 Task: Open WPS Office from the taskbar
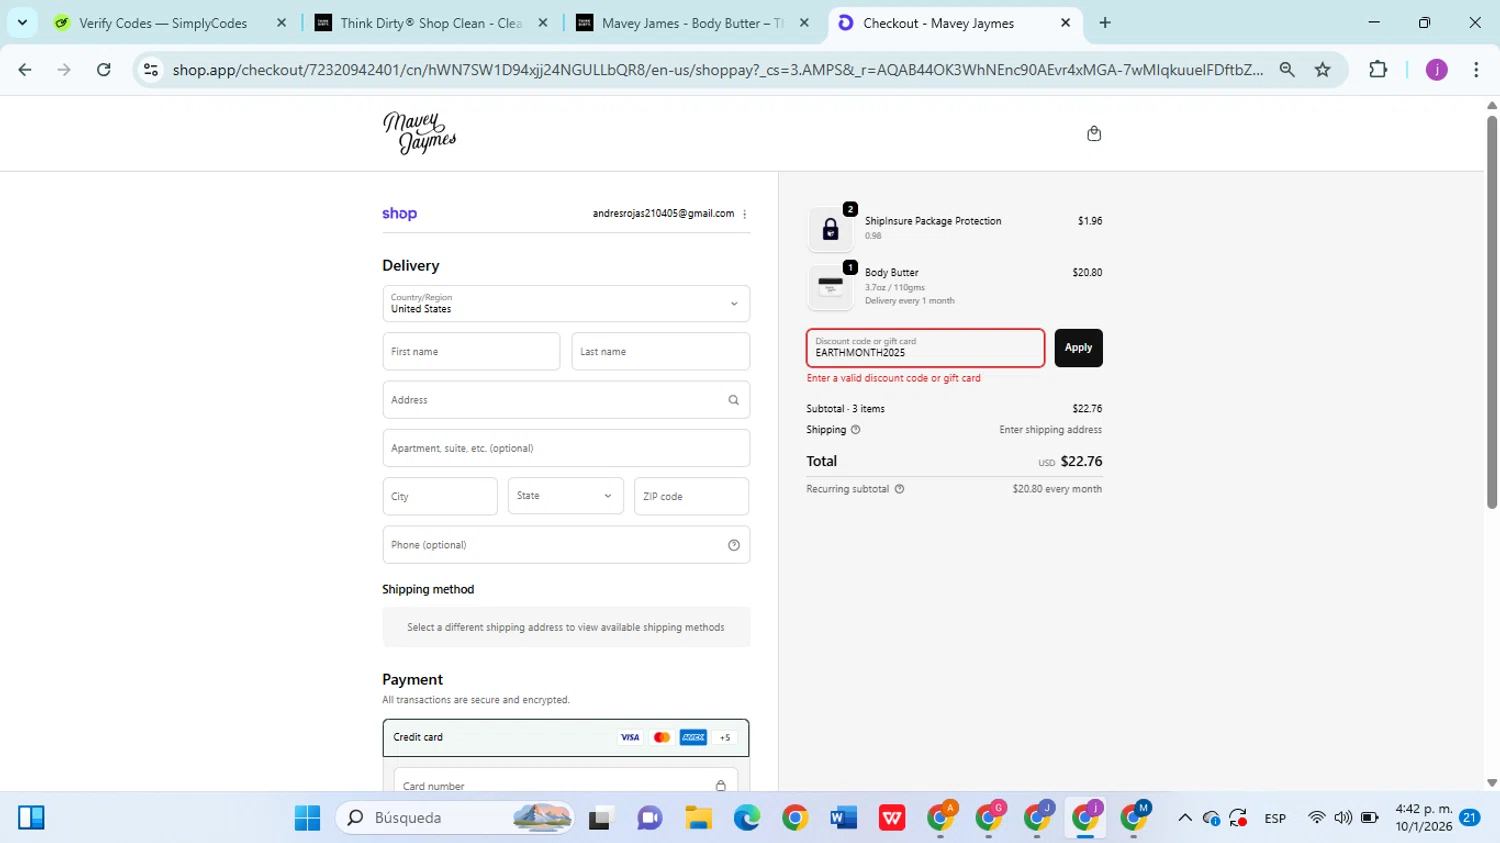click(892, 818)
